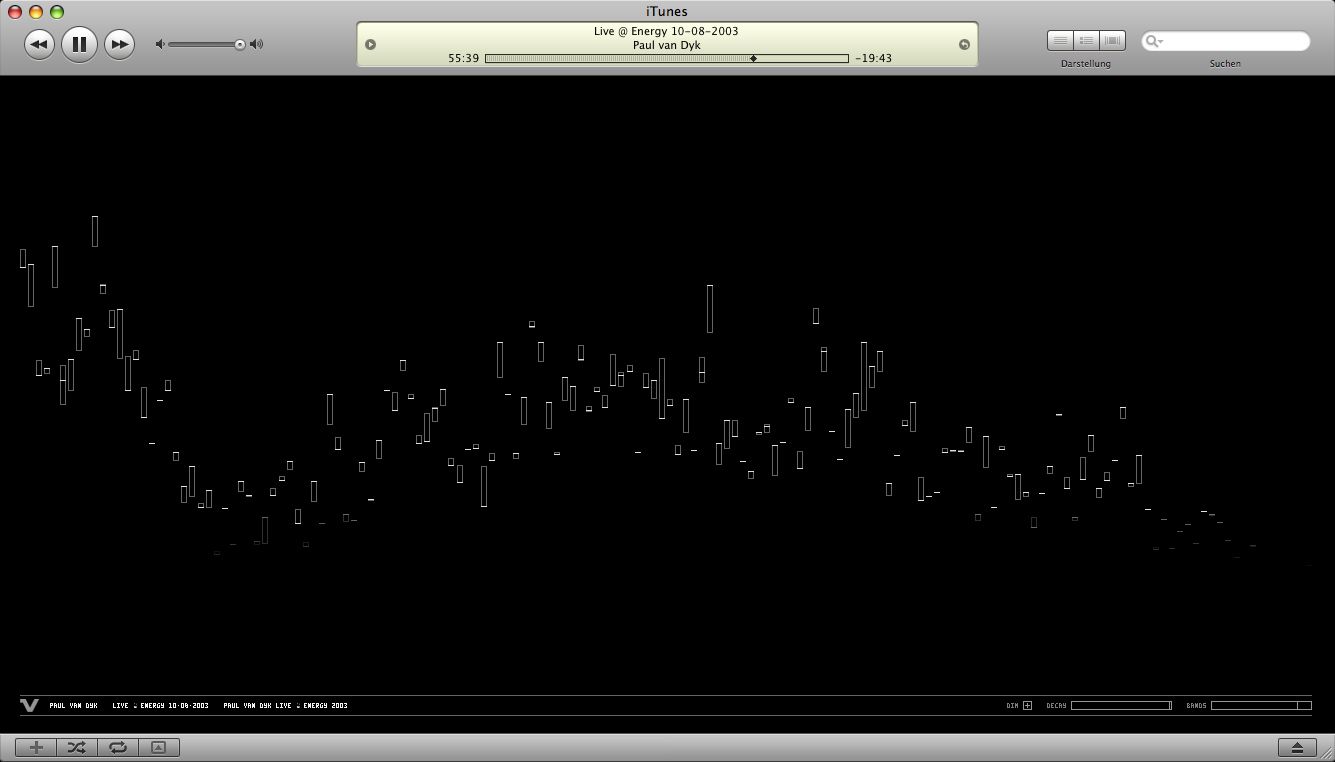Open the search magnifier dropdown
This screenshot has height=762, width=1335.
coord(1154,41)
